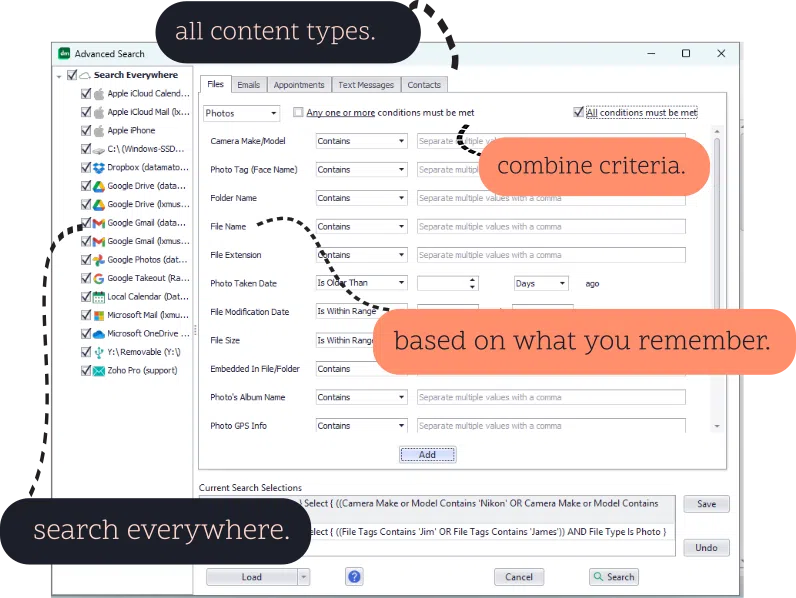The height and width of the screenshot is (598, 796).
Task: Open Photo Tag (Face Name) operator dropdown
Action: click(x=361, y=170)
